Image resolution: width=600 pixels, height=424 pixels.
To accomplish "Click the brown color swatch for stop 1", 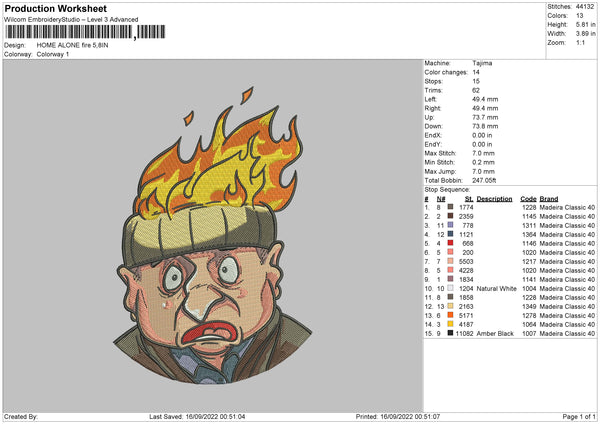I will point(450,207).
